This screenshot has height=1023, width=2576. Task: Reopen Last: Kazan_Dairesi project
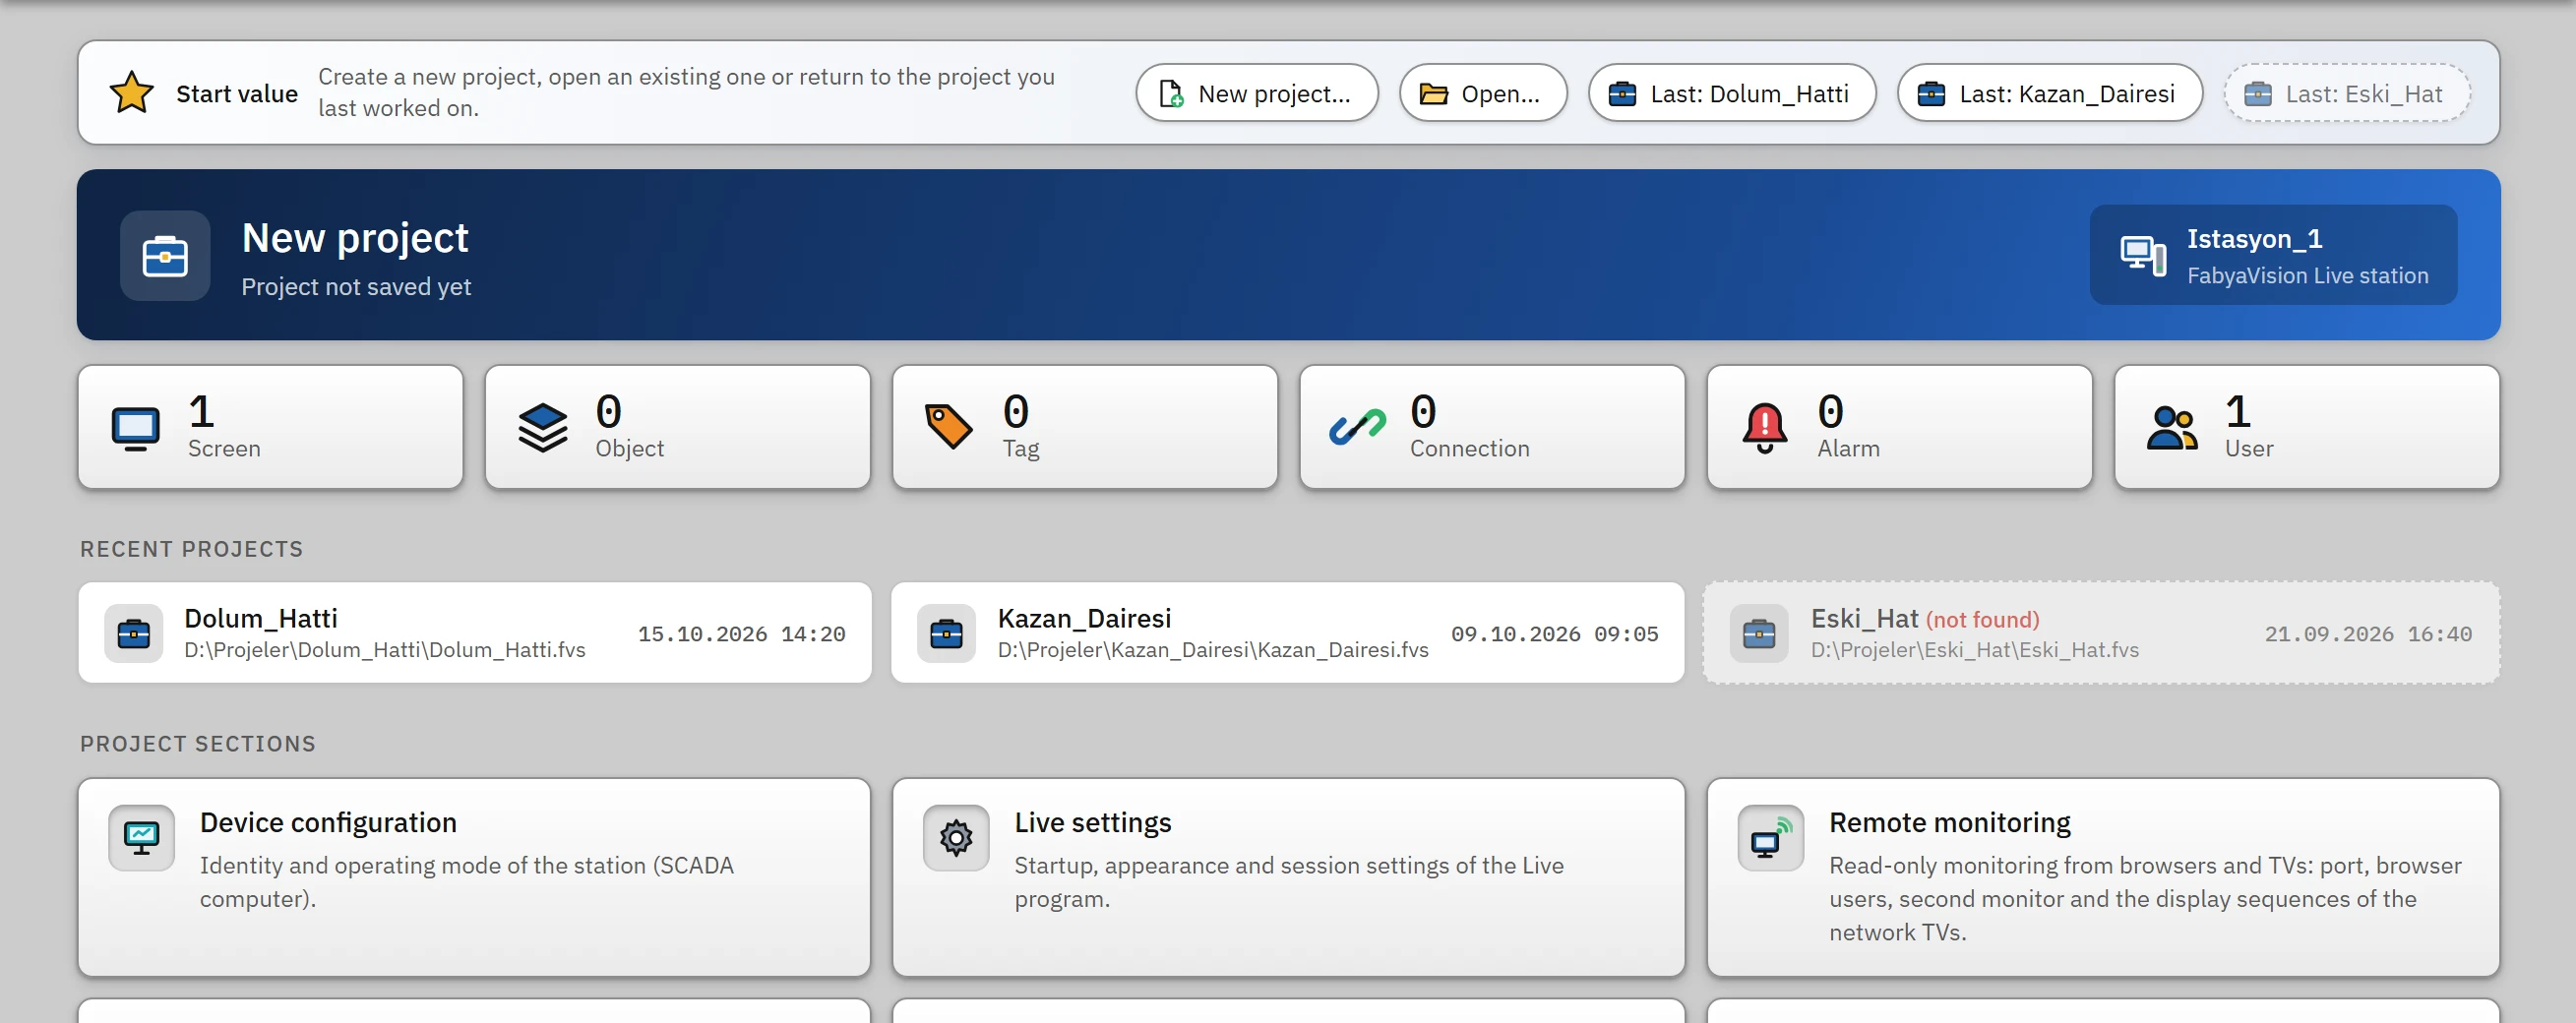(2049, 93)
